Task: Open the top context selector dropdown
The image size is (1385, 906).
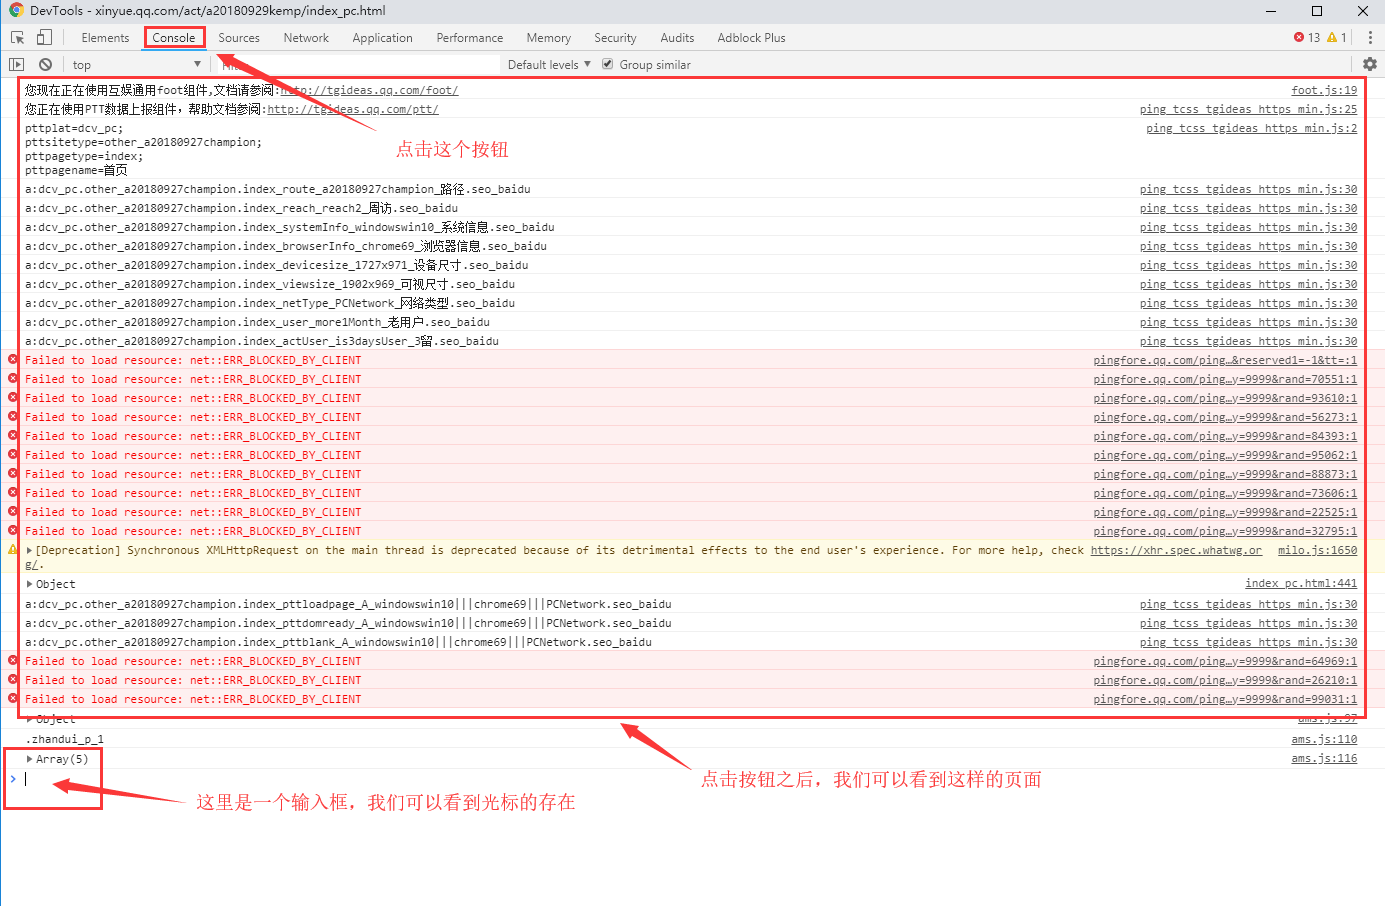Action: (x=136, y=65)
